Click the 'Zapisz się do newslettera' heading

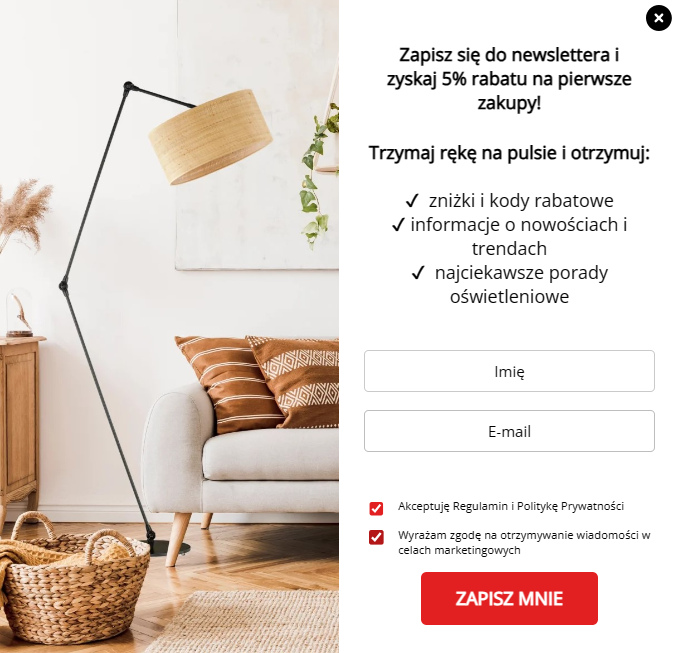(x=509, y=79)
